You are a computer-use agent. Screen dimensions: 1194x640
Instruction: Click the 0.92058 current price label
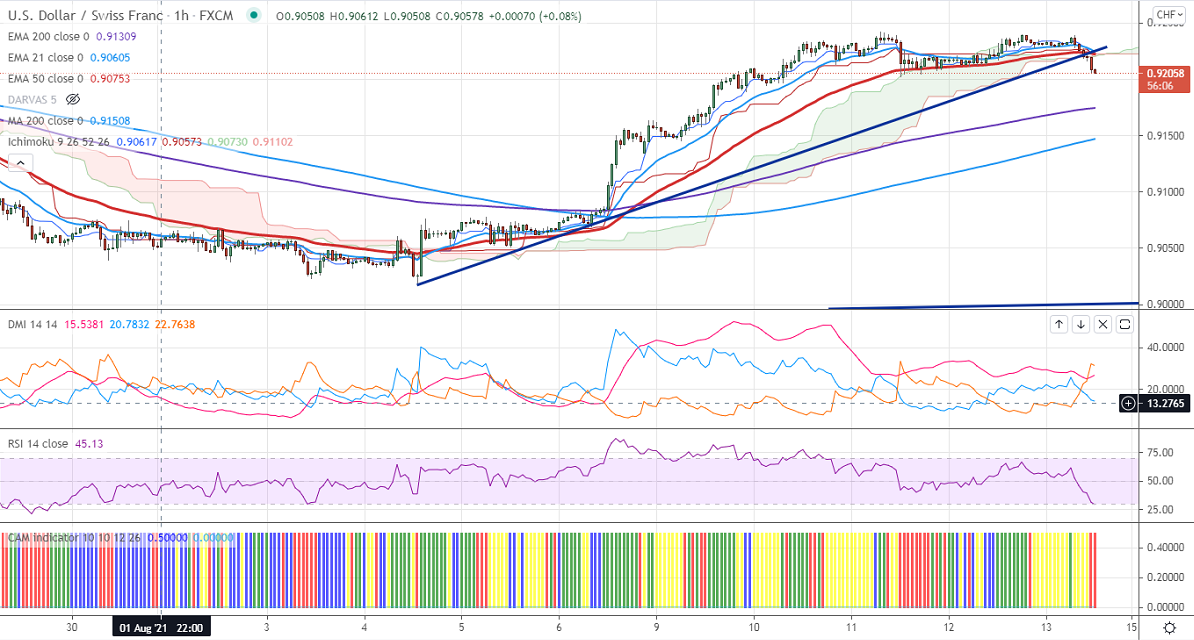click(x=1165, y=74)
